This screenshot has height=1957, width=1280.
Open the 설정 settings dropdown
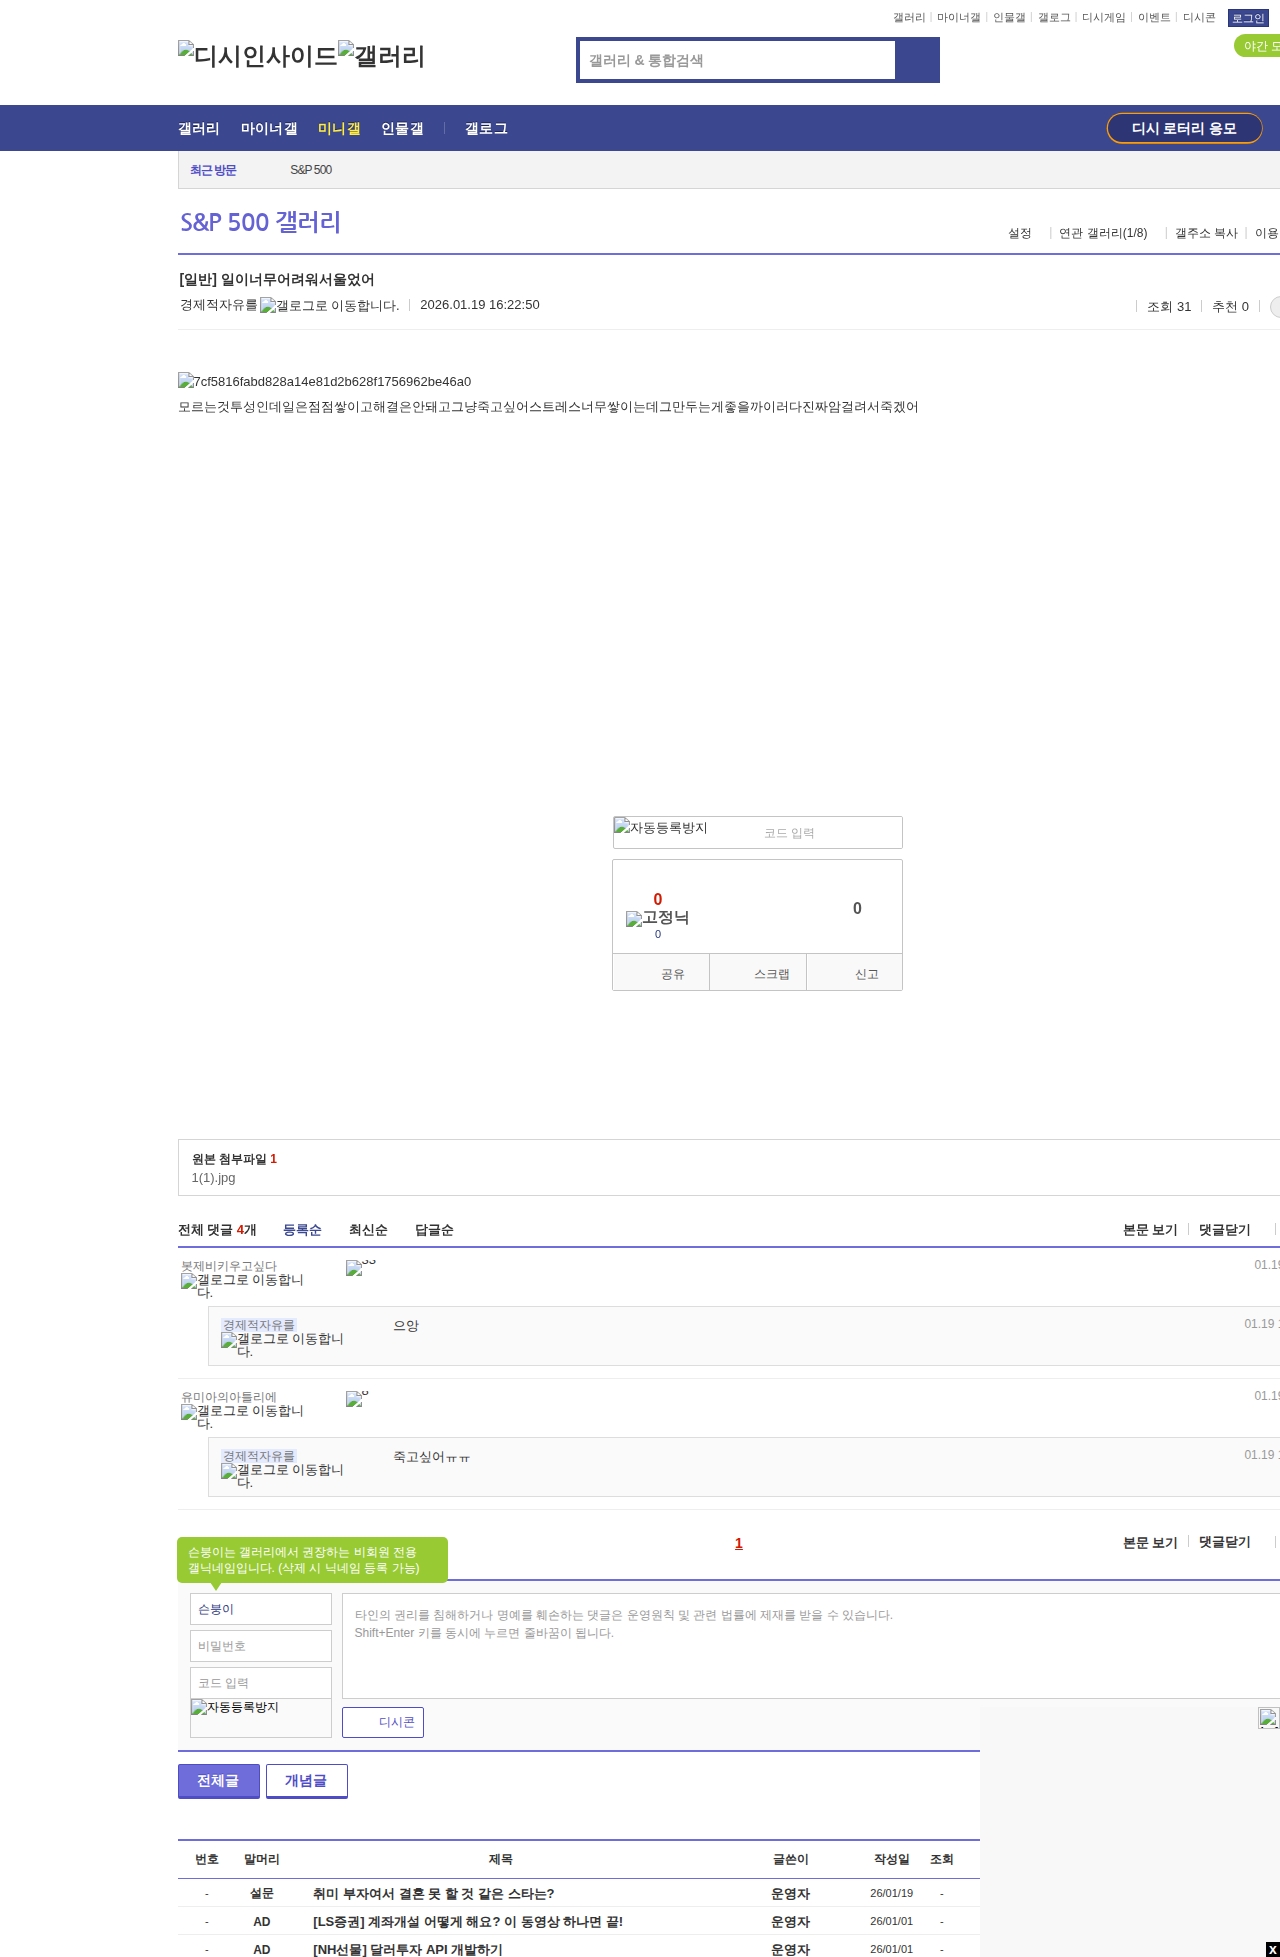click(1019, 233)
